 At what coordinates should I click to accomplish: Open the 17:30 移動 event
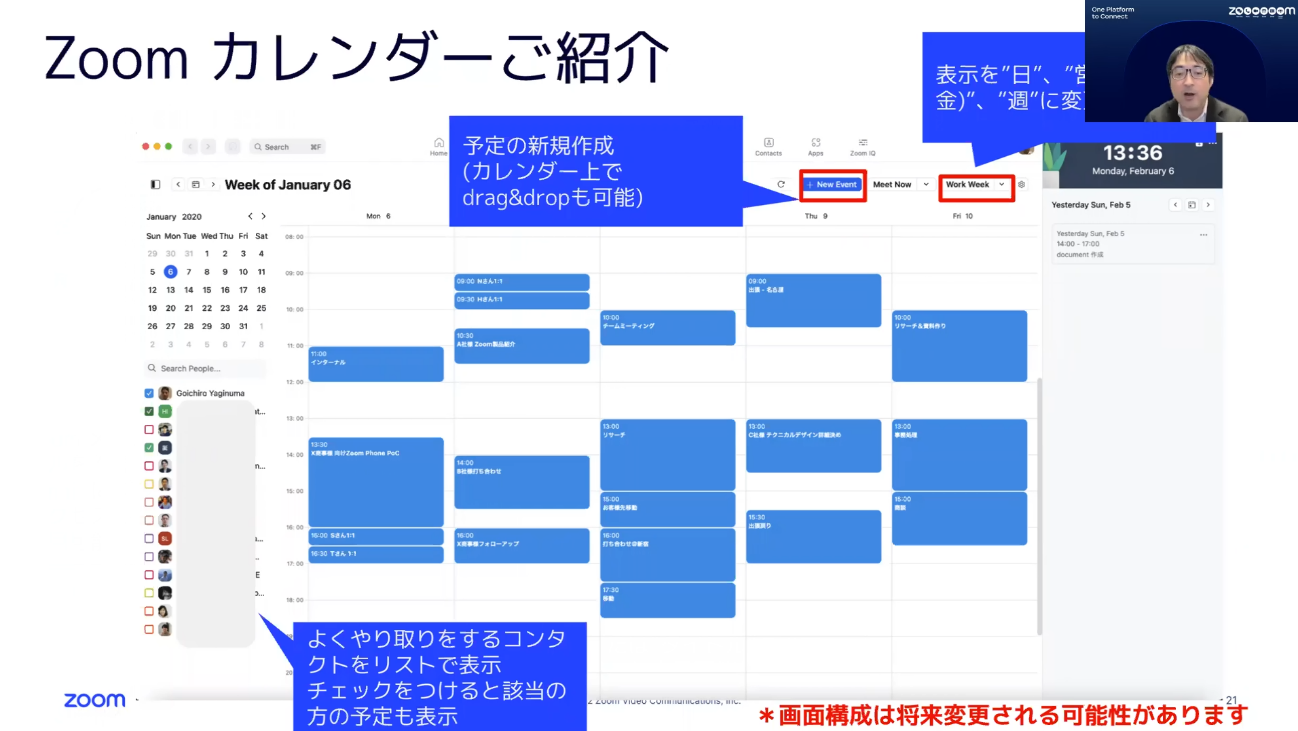(x=668, y=600)
